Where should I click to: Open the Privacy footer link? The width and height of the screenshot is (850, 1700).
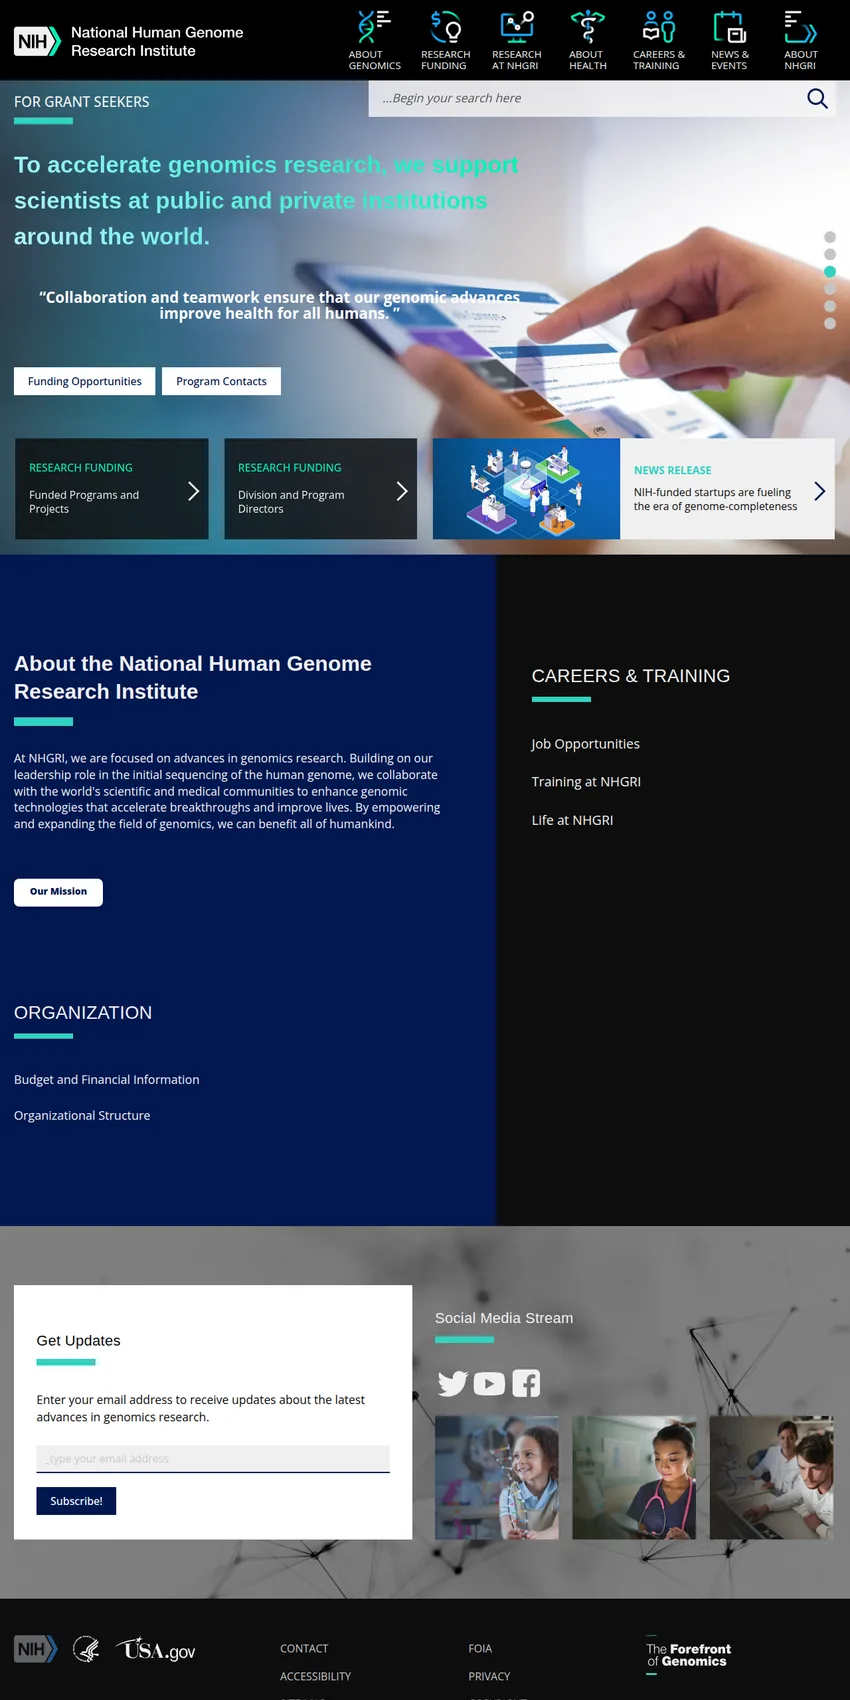(489, 1677)
